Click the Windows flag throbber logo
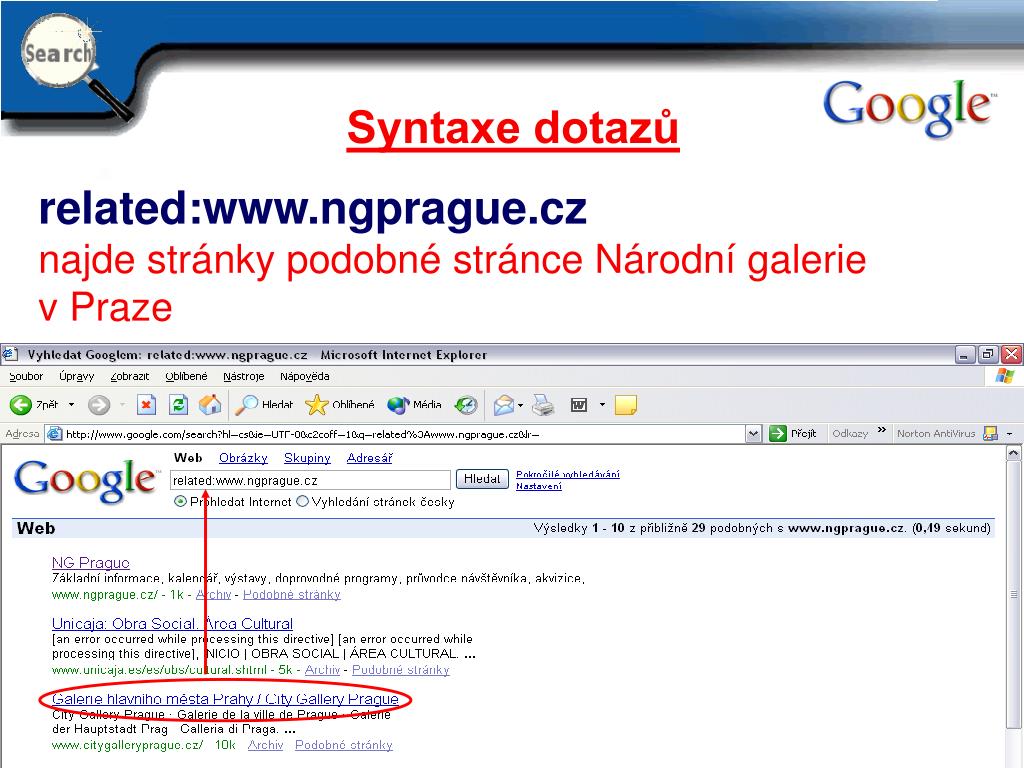This screenshot has height=768, width=1024. pyautogui.click(x=1005, y=376)
